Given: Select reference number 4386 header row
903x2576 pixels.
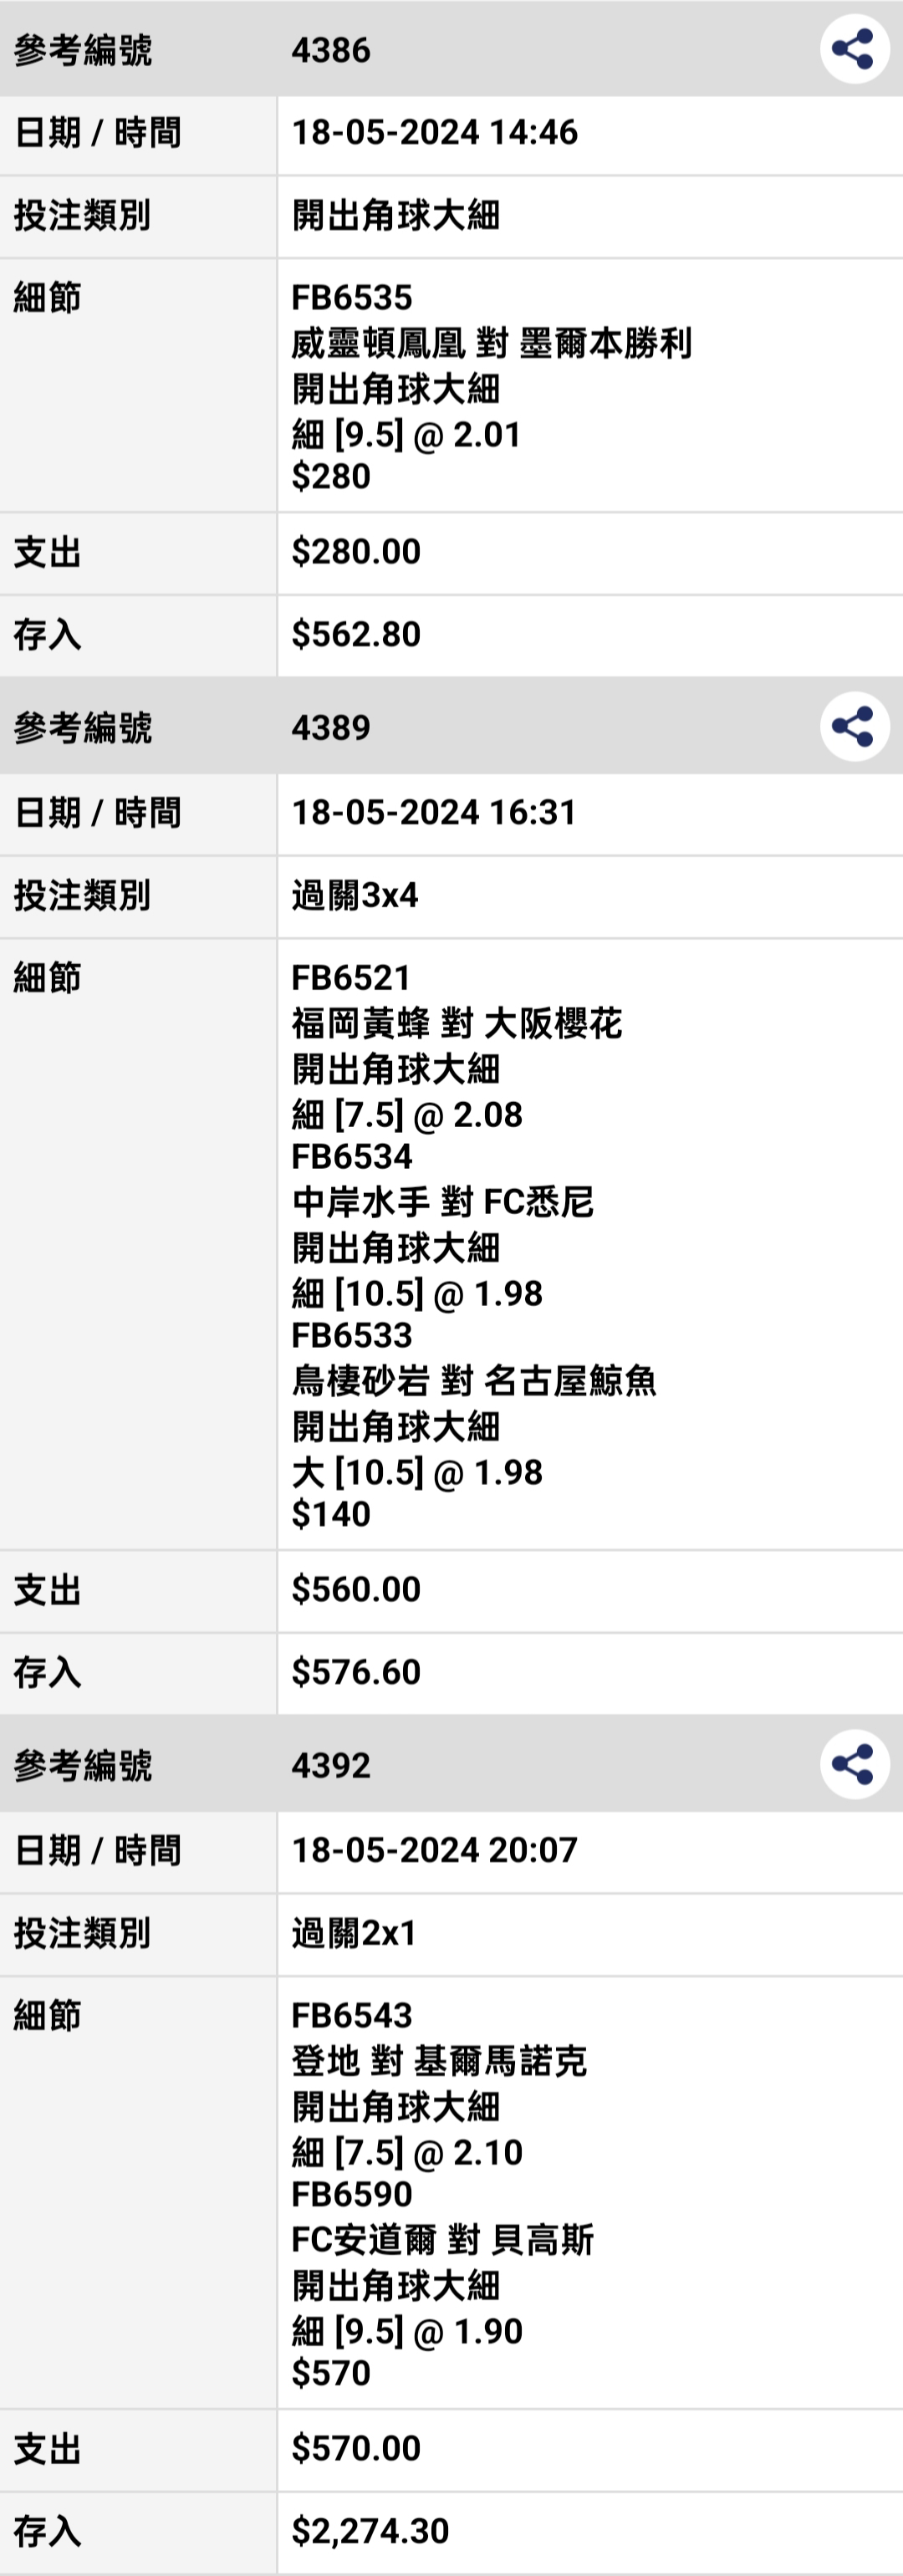Looking at the screenshot, I should [451, 49].
